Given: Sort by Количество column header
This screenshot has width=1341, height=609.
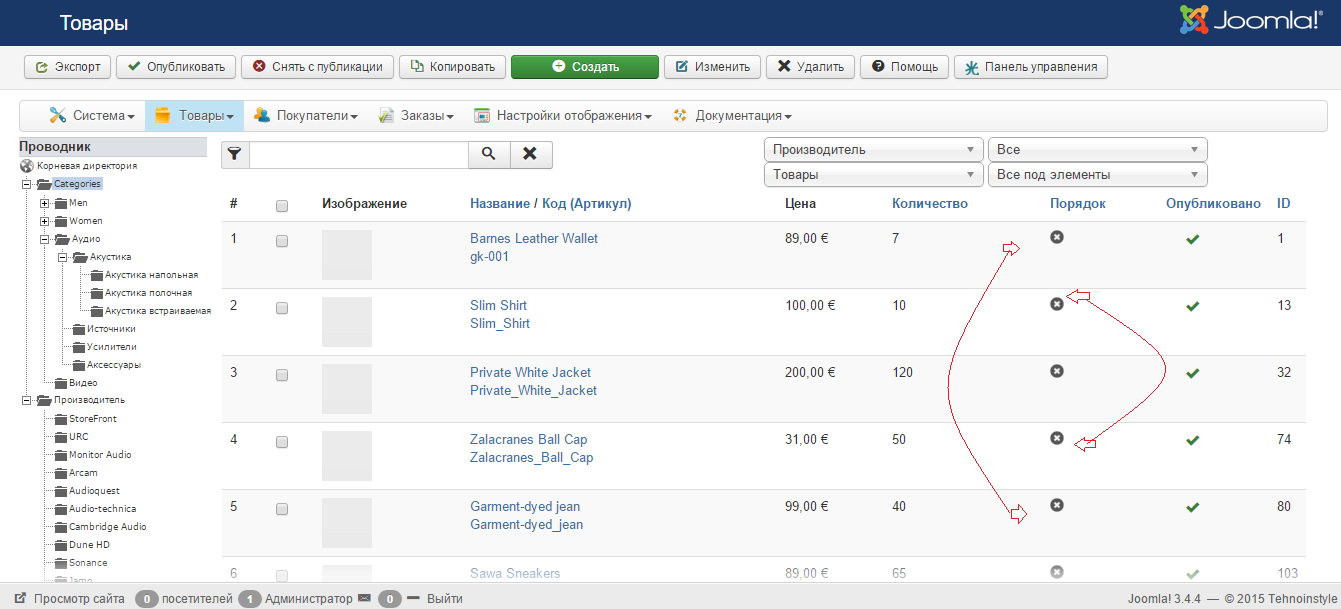Looking at the screenshot, I should point(930,203).
